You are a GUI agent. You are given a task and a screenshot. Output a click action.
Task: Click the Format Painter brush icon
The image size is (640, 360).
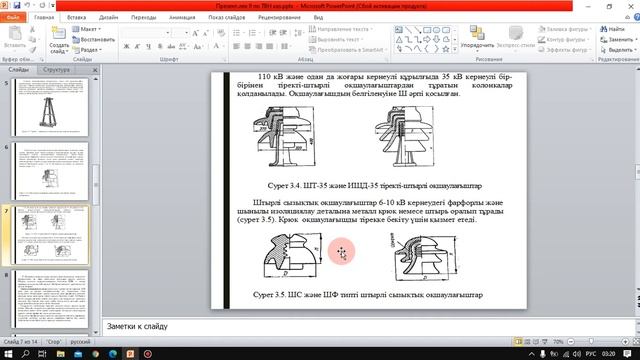(32, 49)
